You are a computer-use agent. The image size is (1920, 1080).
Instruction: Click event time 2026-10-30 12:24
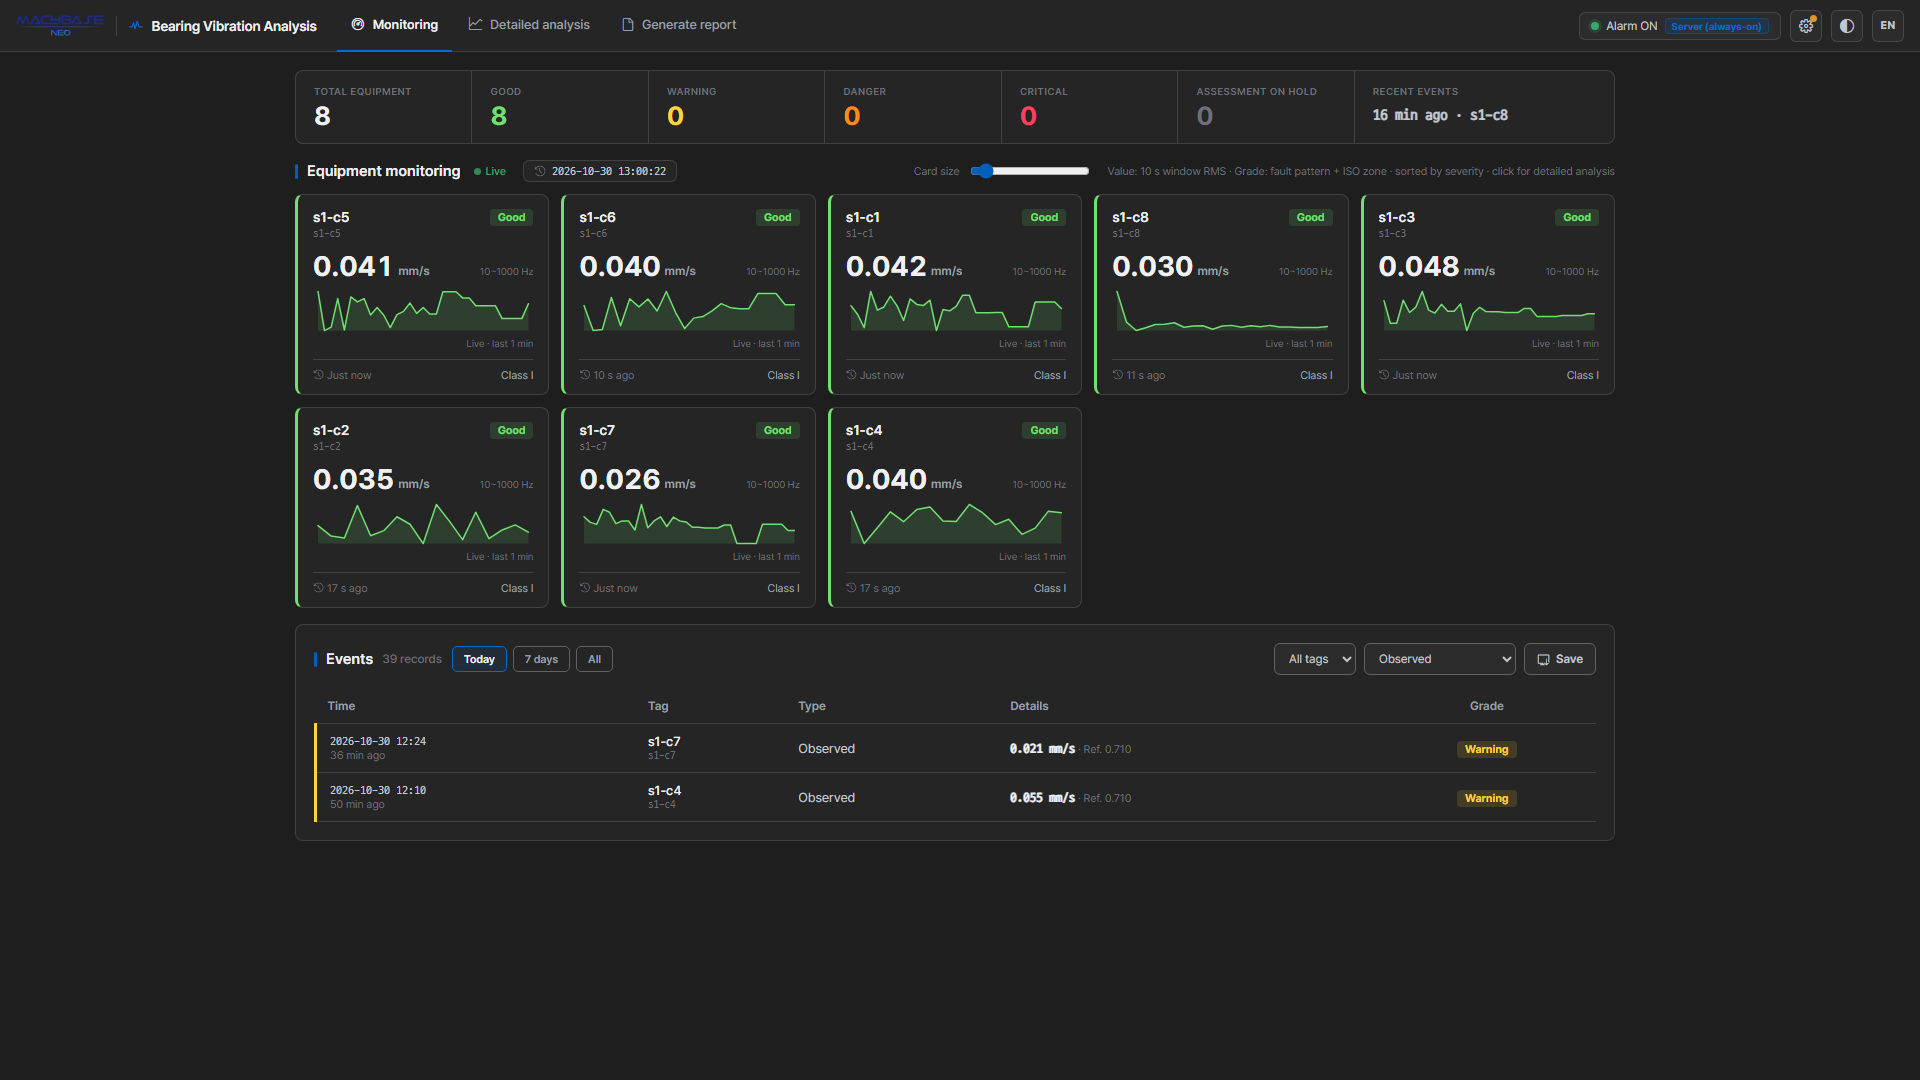[x=378, y=741]
